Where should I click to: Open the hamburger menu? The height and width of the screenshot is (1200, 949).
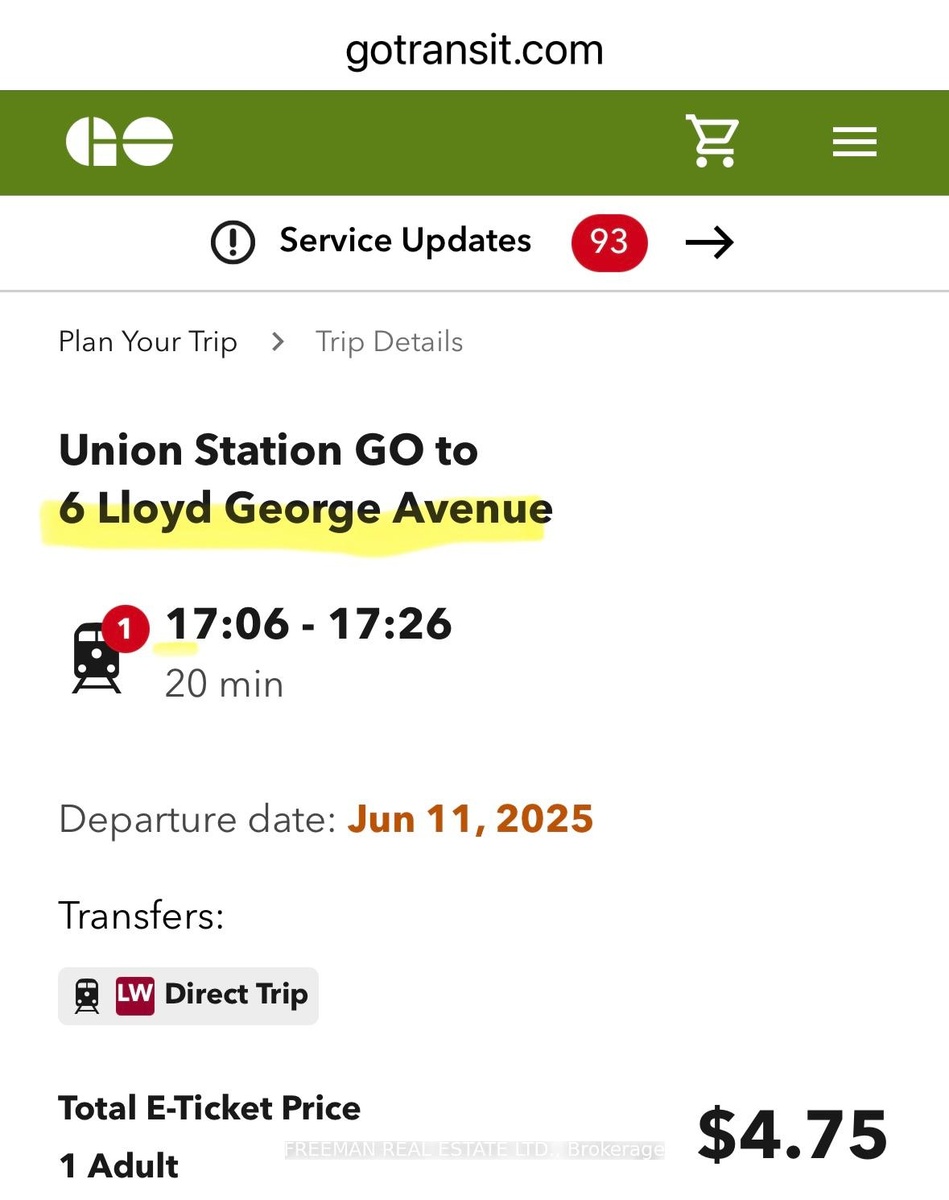[854, 142]
